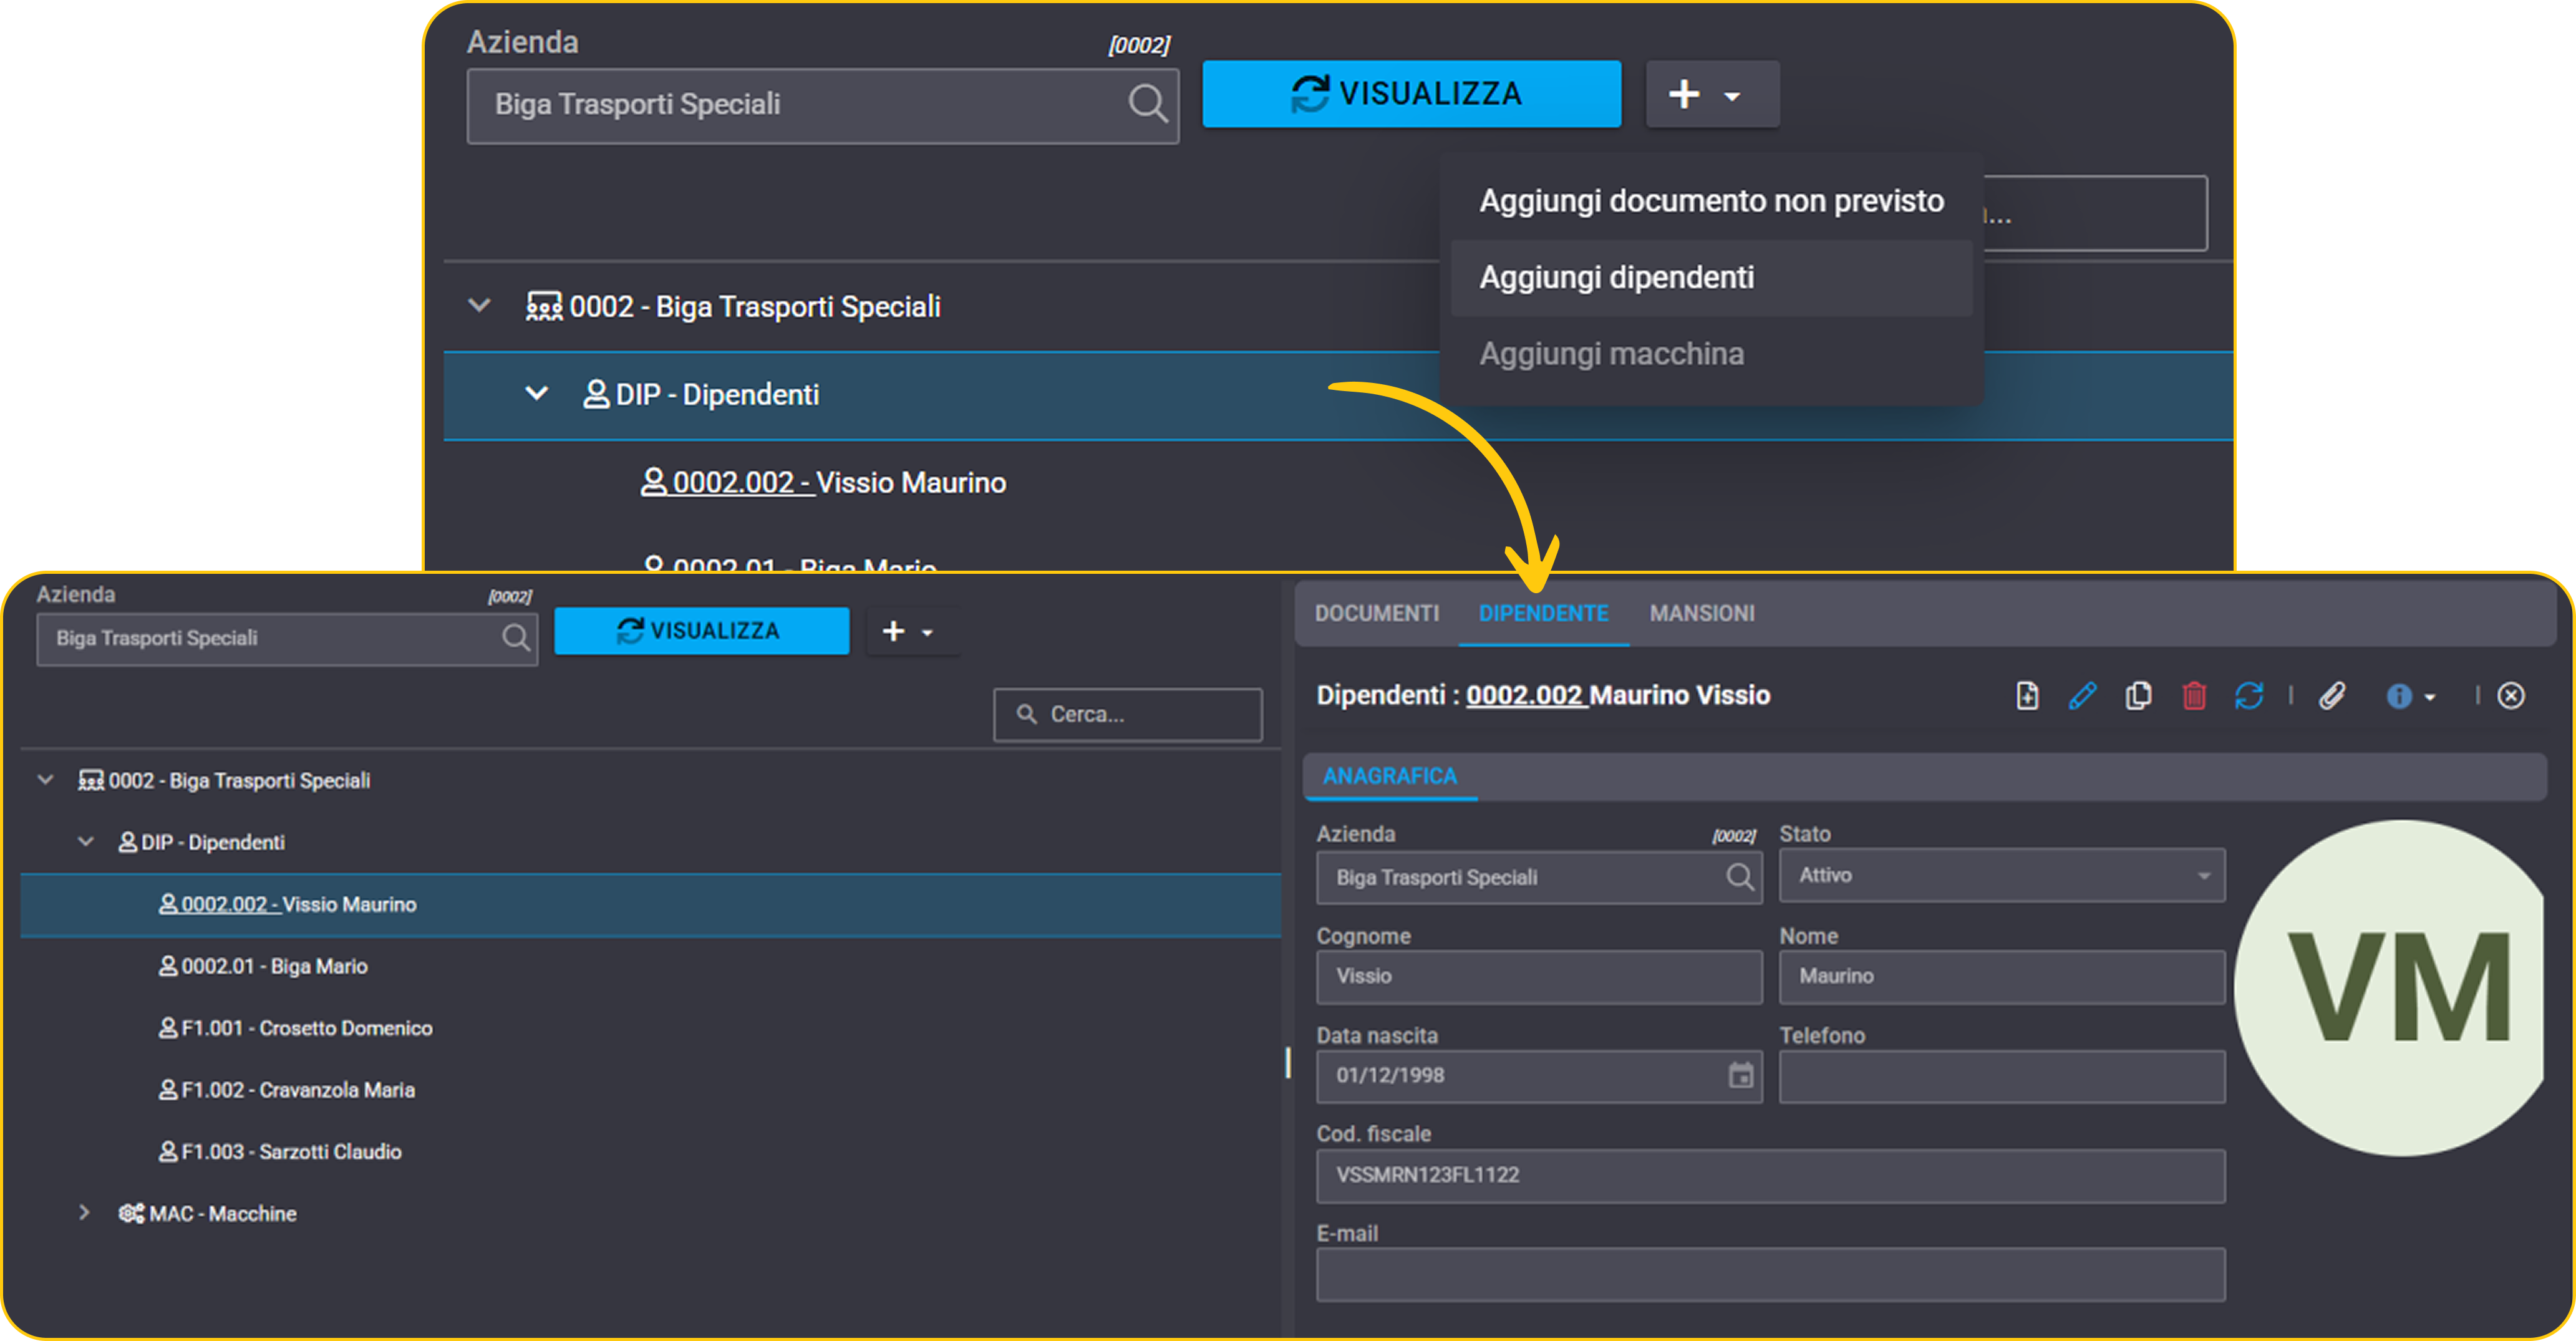Image resolution: width=2576 pixels, height=1341 pixels.
Task: Expand the MAC - Macchine node
Action: 84,1213
